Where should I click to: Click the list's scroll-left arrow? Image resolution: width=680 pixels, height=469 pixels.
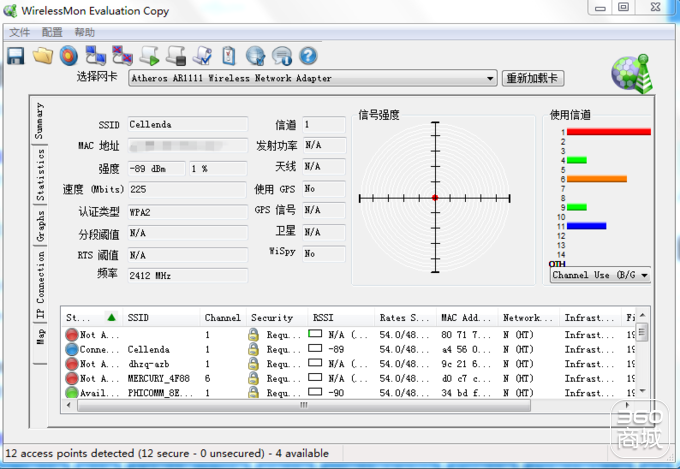tap(69, 405)
